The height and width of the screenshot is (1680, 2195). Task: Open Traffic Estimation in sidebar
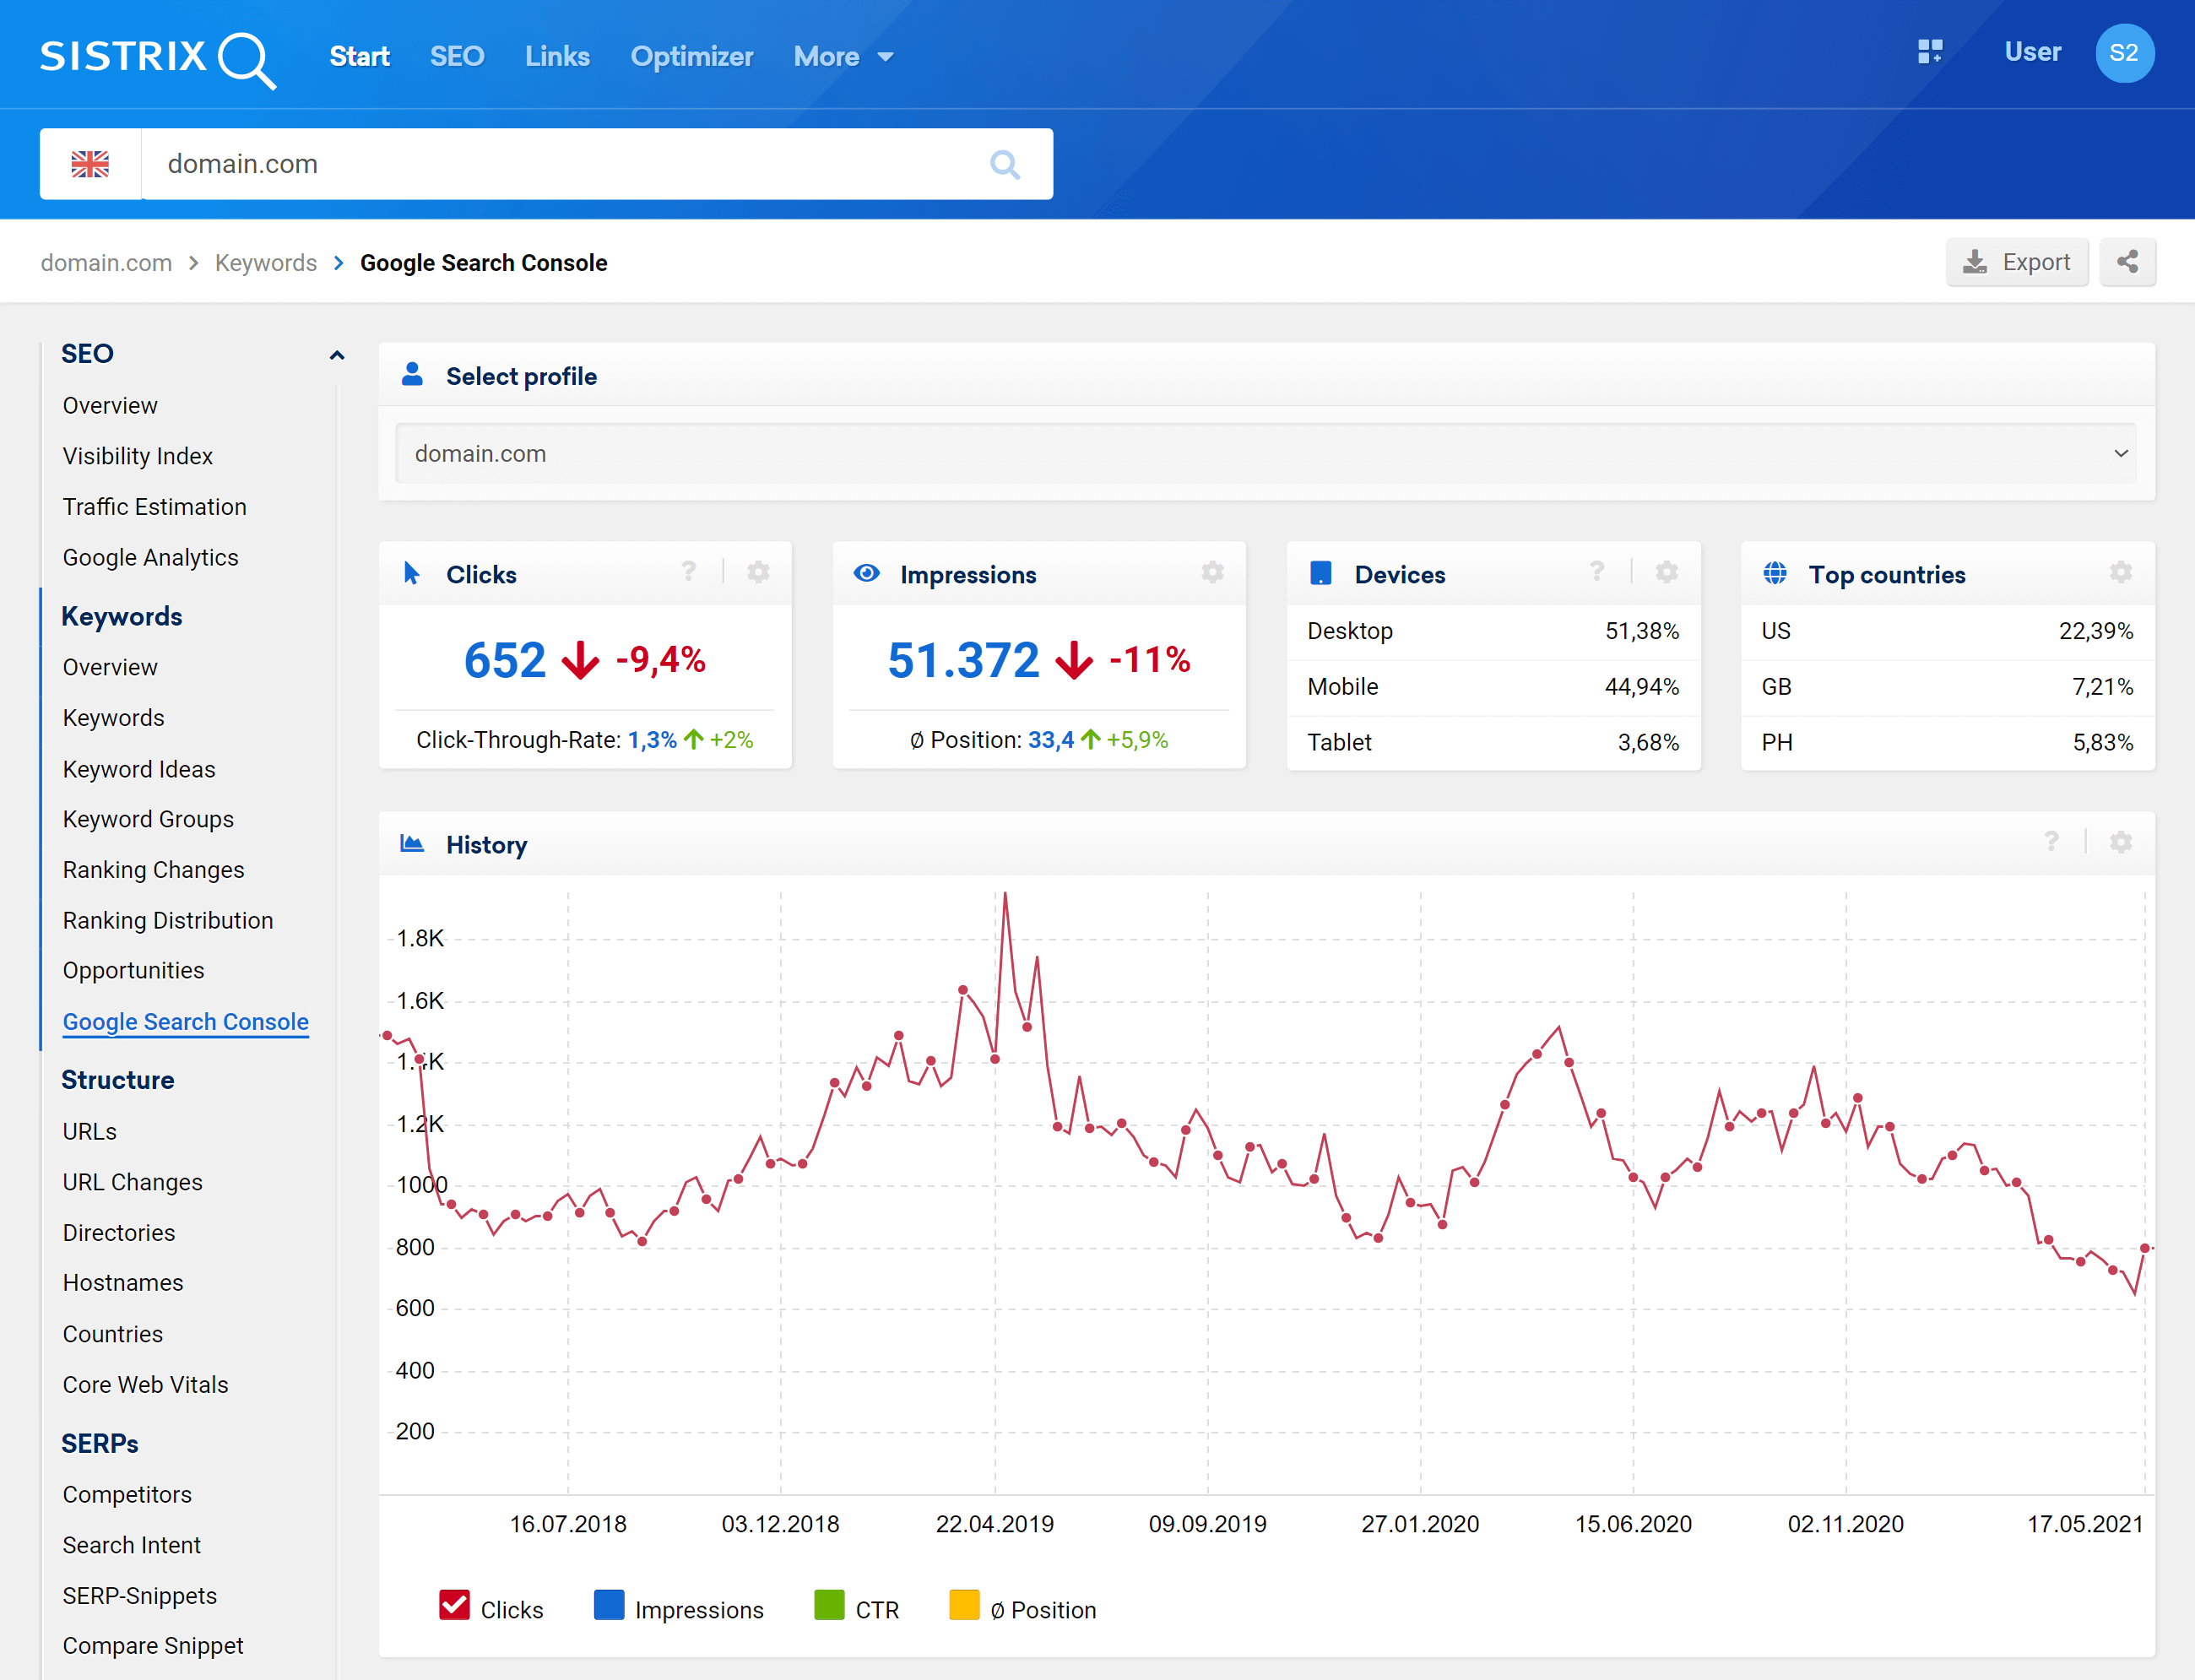(x=154, y=507)
